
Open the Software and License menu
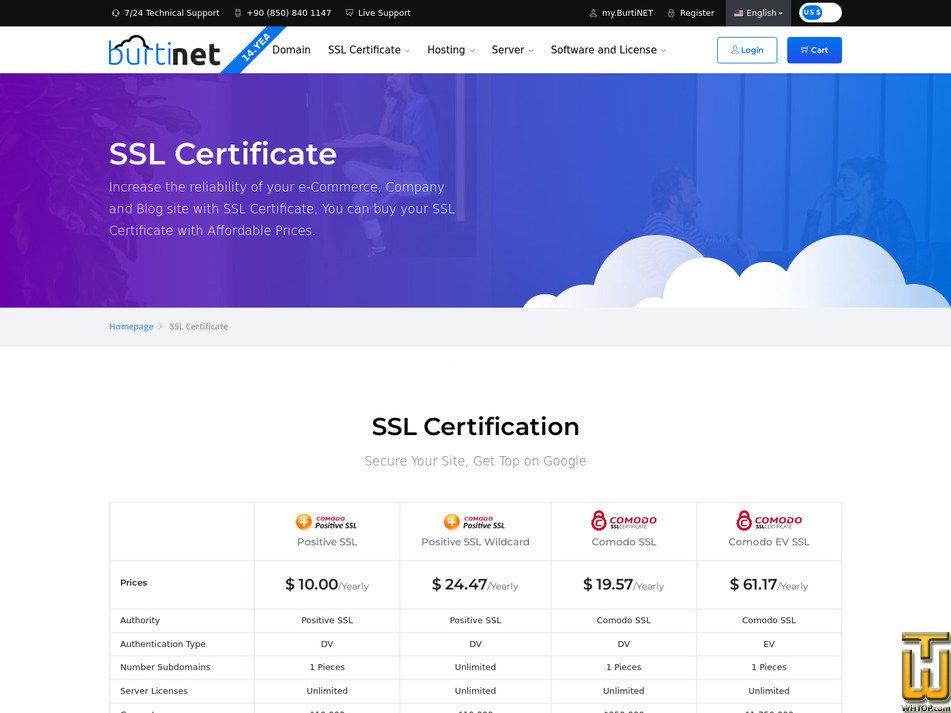tap(608, 49)
